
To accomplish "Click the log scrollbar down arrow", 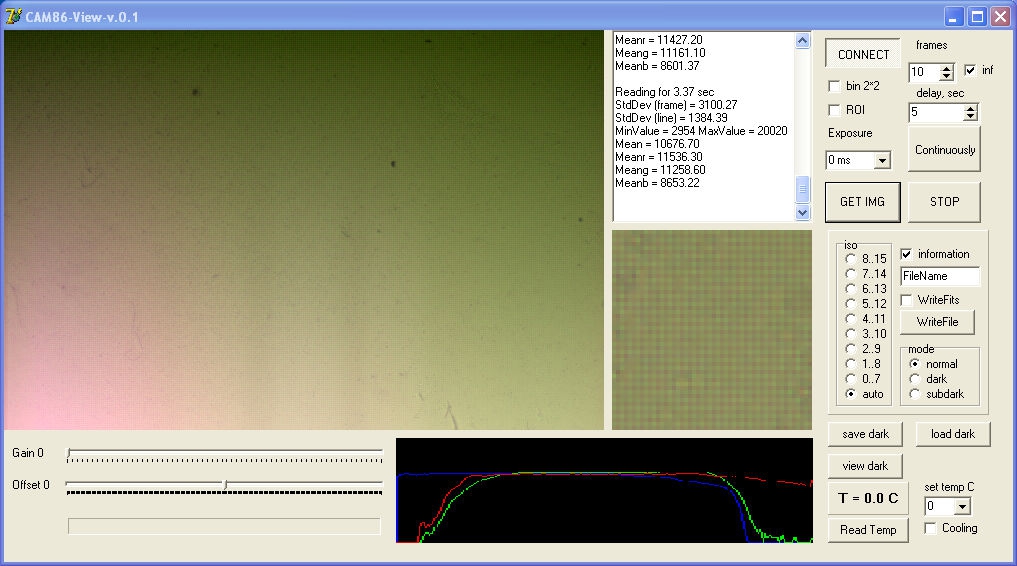I will click(802, 213).
